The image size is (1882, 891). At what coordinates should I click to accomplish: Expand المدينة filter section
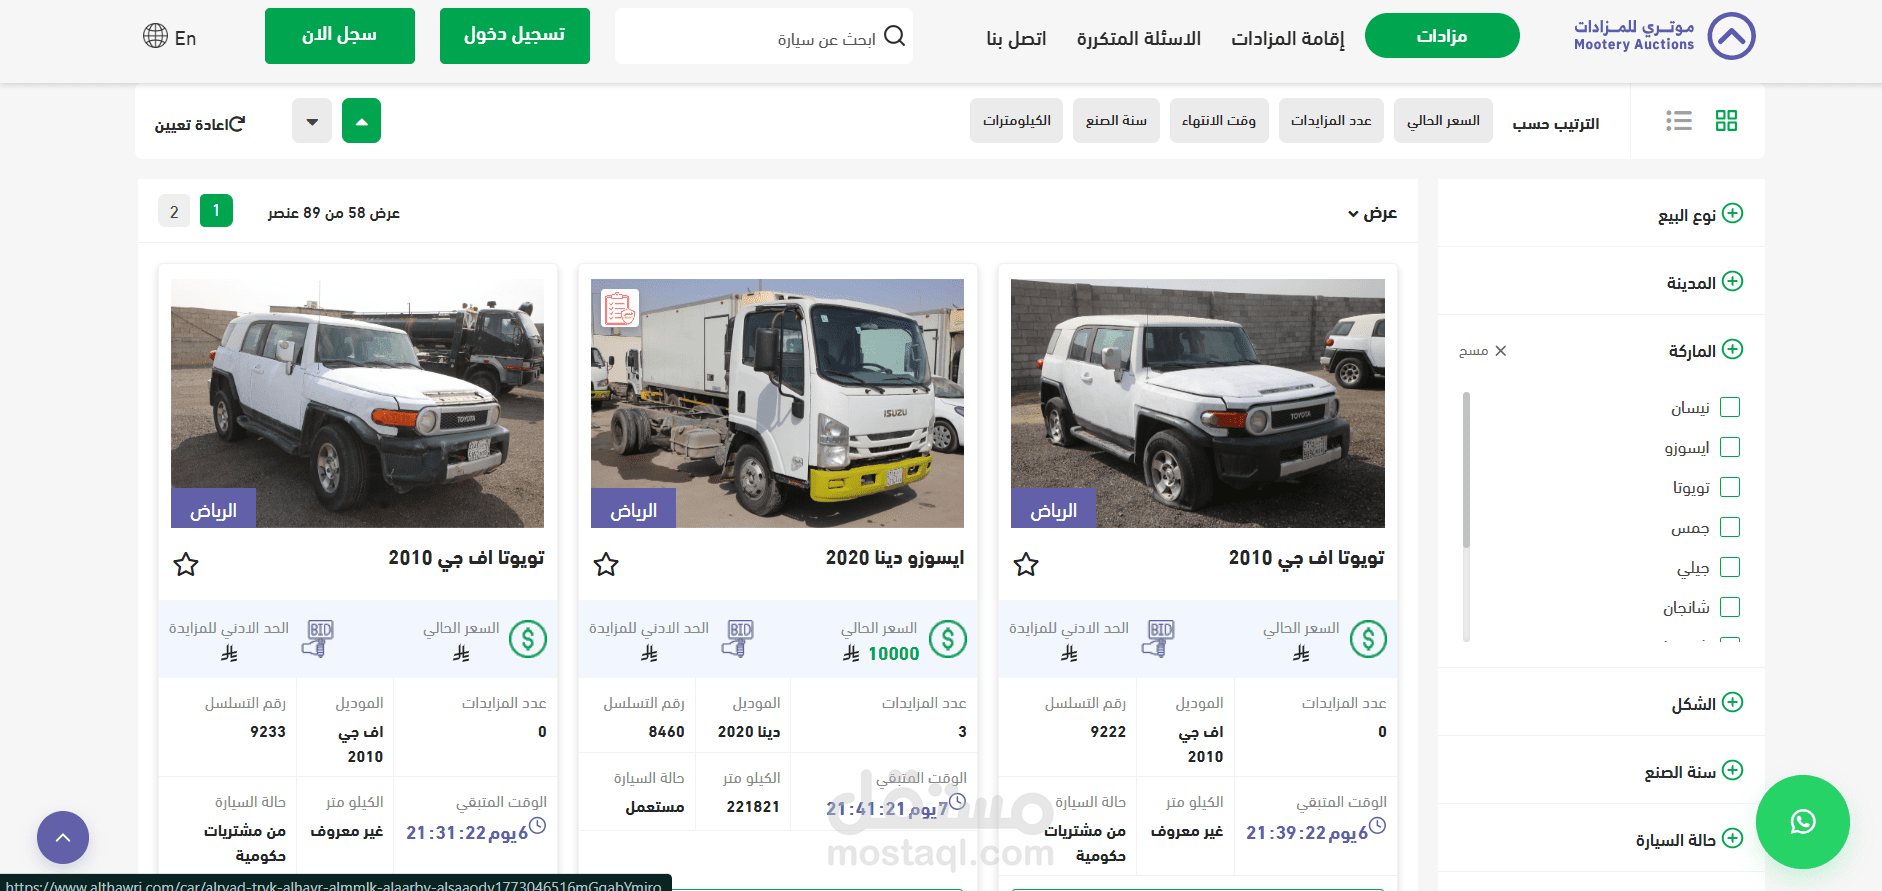click(1733, 281)
